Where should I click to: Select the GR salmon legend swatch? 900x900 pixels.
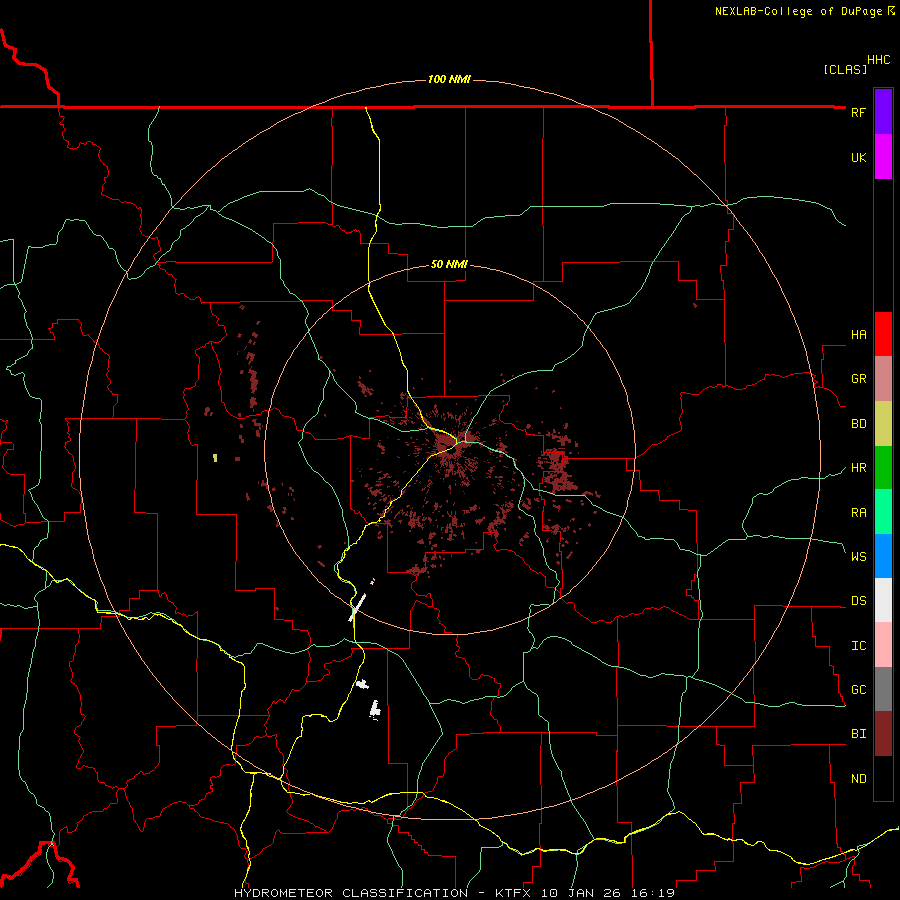coord(883,379)
